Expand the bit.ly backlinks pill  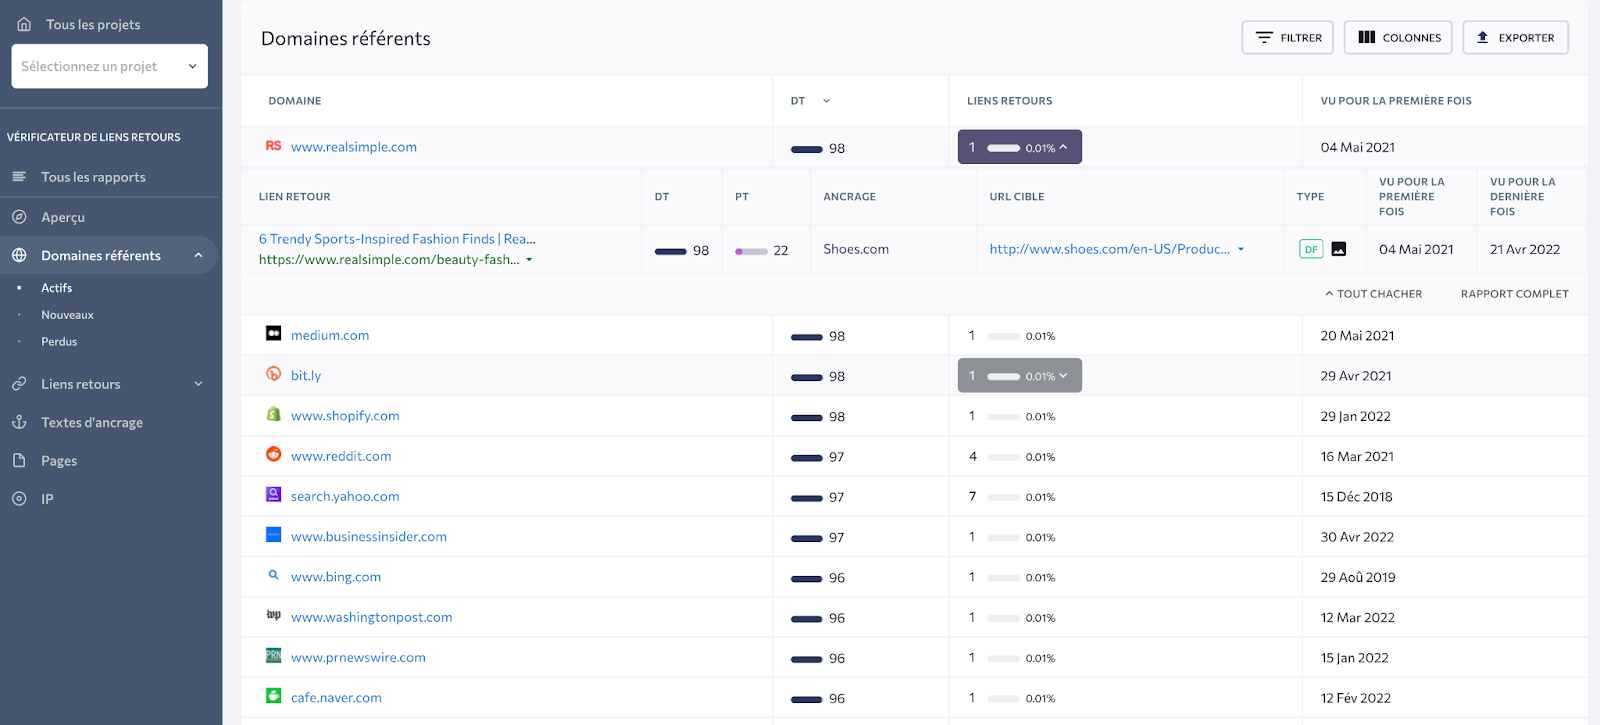point(1020,376)
